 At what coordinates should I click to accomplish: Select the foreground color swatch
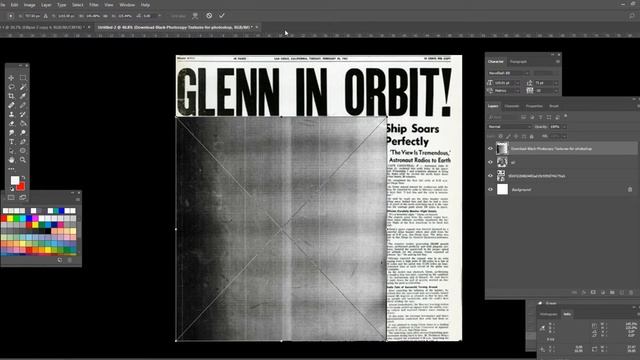coord(15,180)
